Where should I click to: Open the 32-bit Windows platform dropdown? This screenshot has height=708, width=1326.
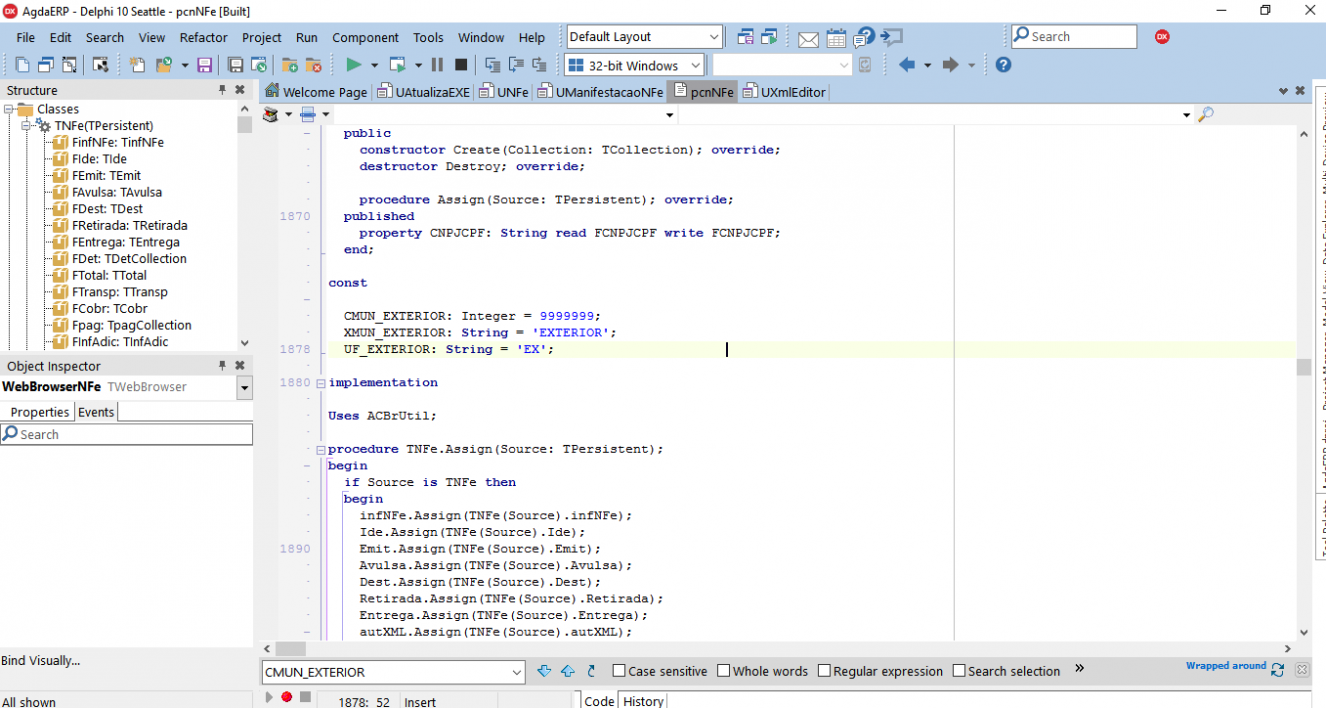pos(634,66)
